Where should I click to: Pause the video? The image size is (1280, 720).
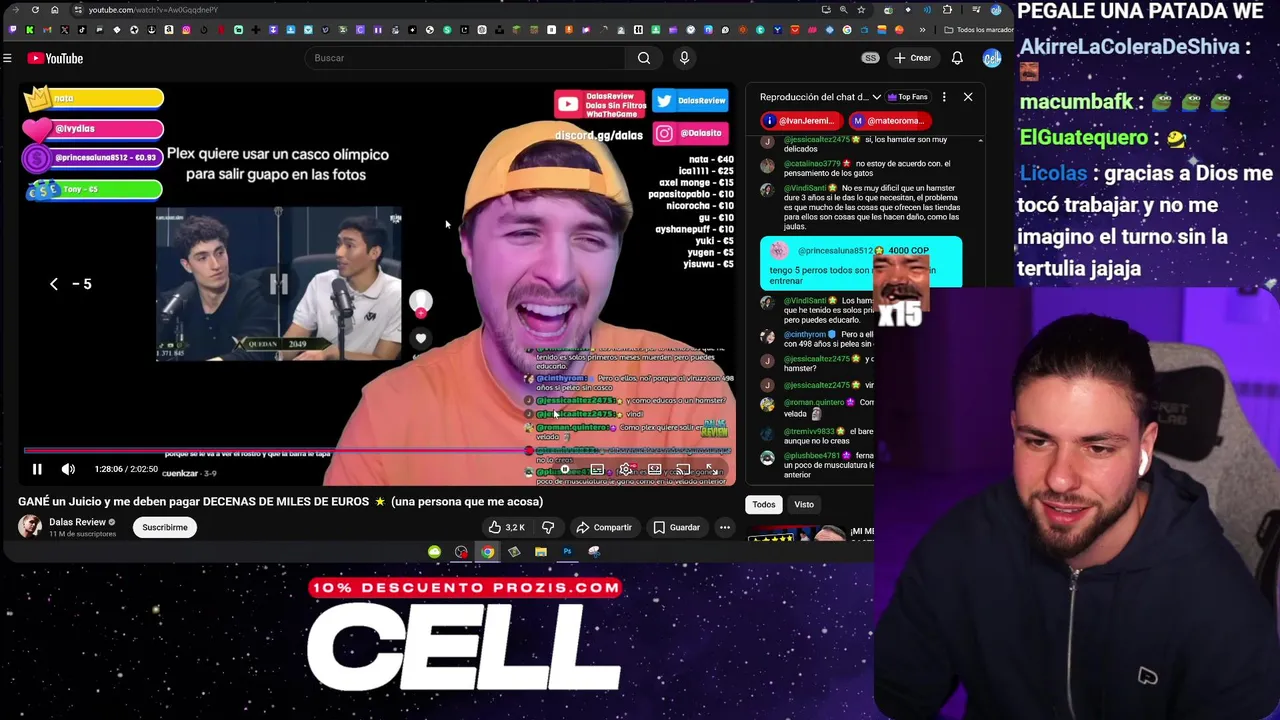[x=37, y=469]
